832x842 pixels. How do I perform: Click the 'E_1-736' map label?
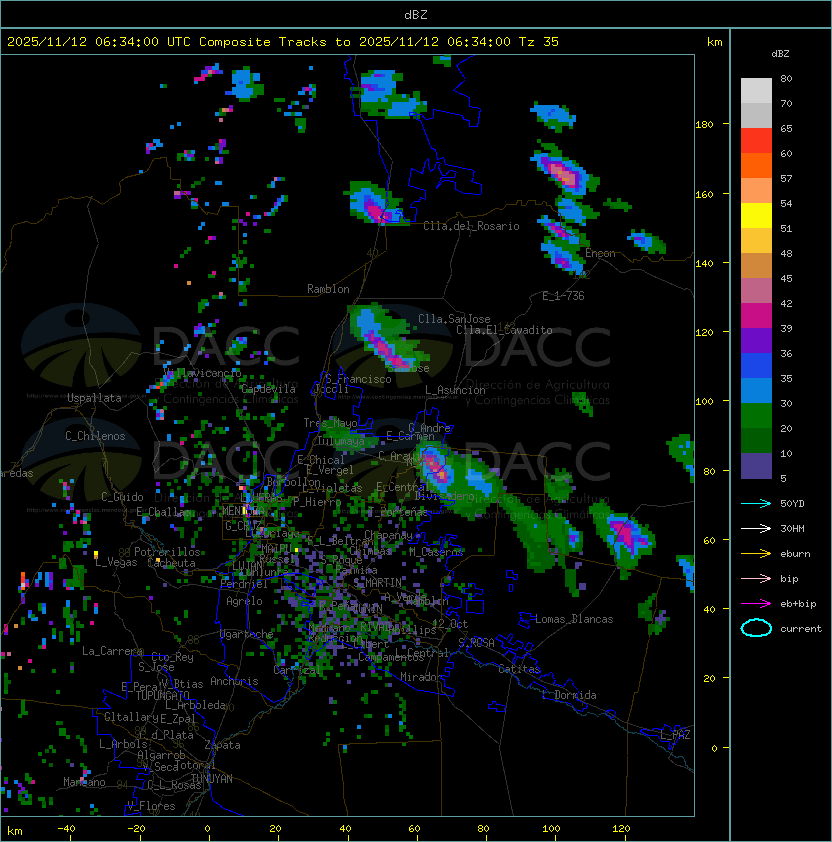tap(563, 295)
